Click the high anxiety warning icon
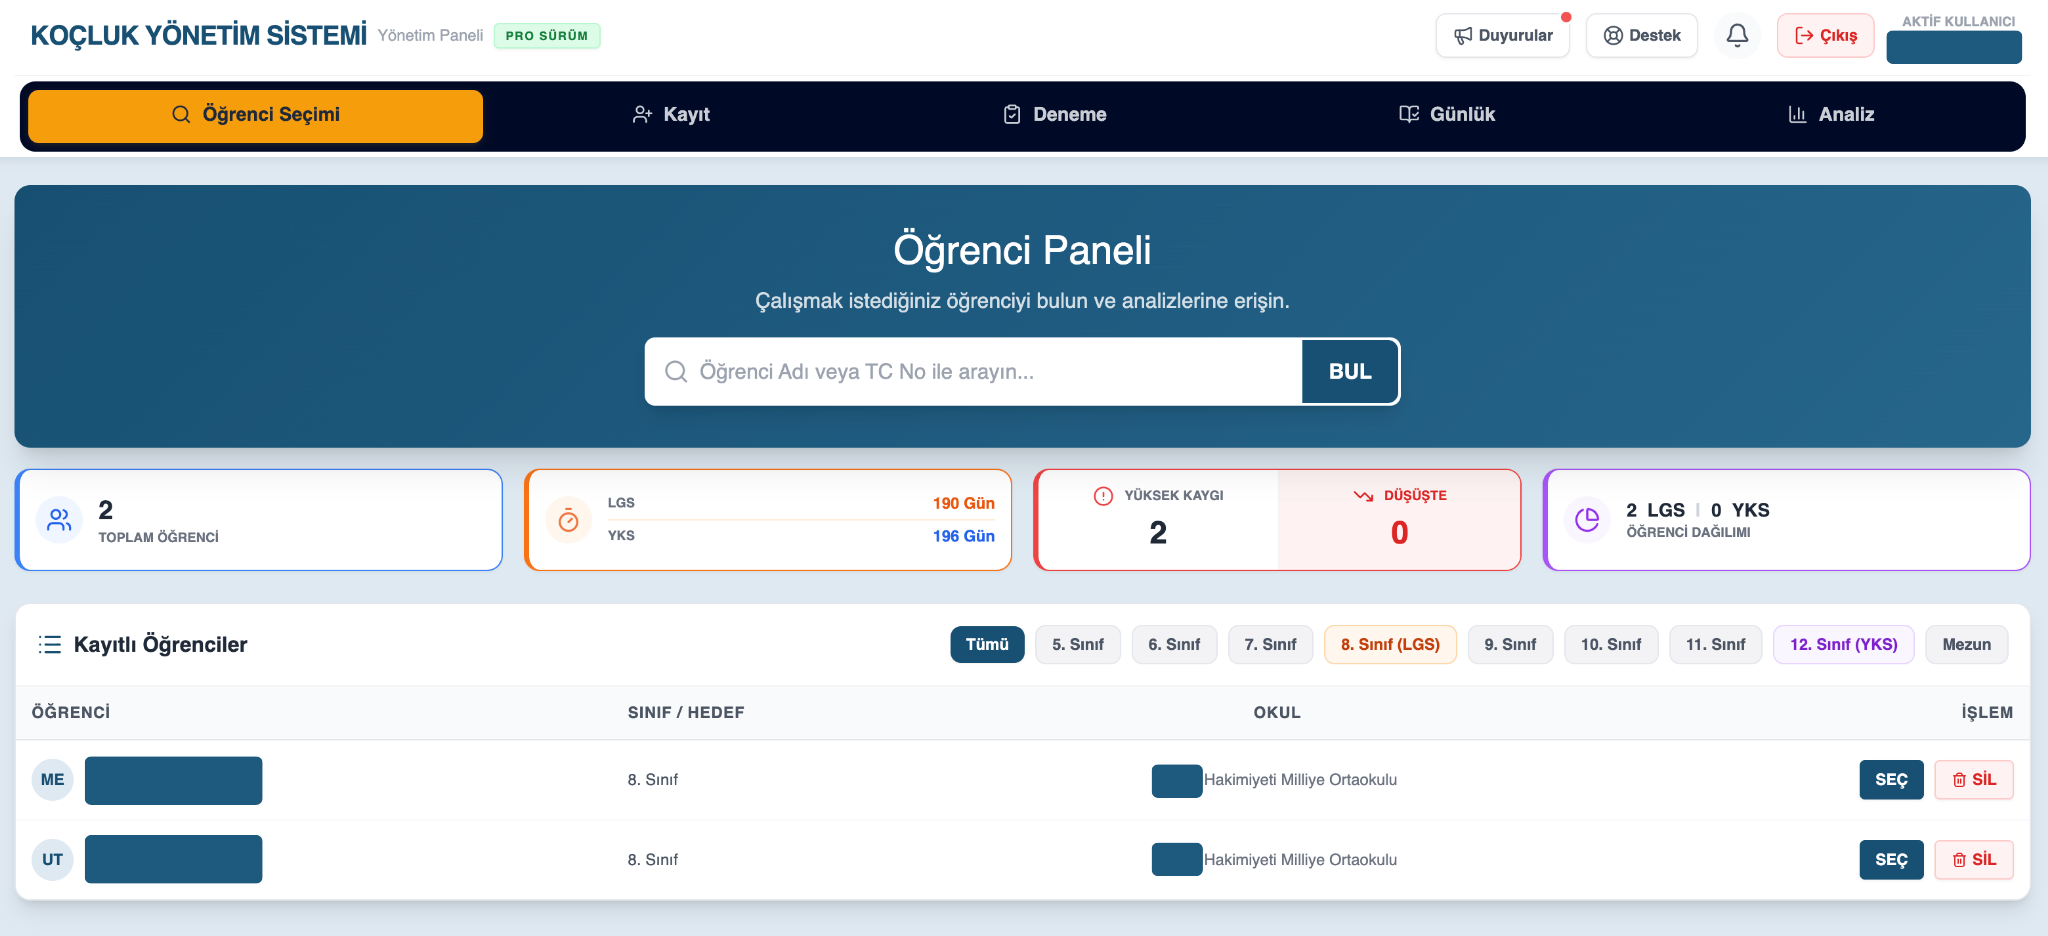The image size is (2048, 936). [1103, 496]
